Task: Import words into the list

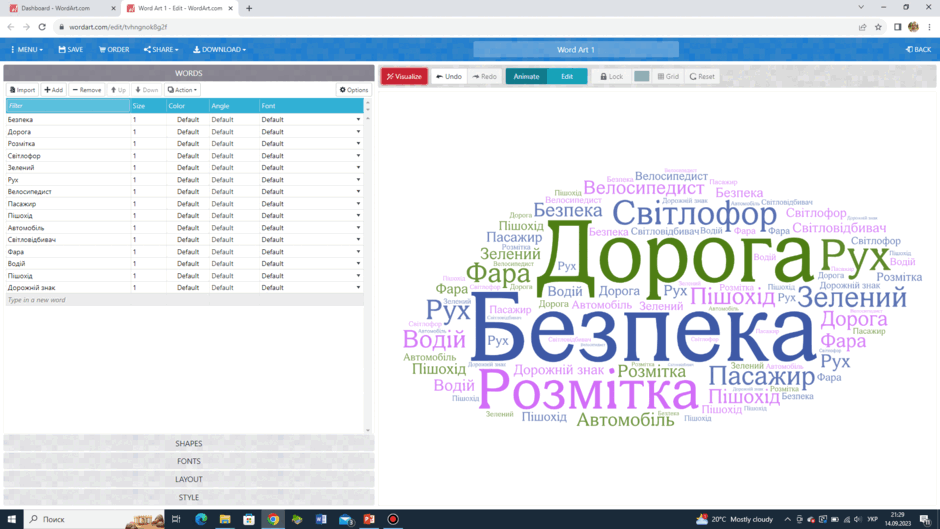Action: pyautogui.click(x=22, y=89)
